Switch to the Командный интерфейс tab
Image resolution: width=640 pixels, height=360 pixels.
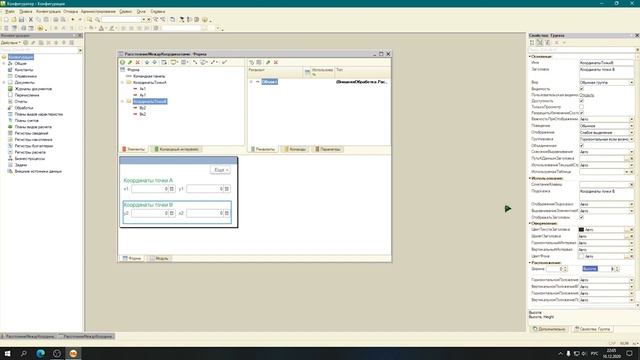(176, 149)
